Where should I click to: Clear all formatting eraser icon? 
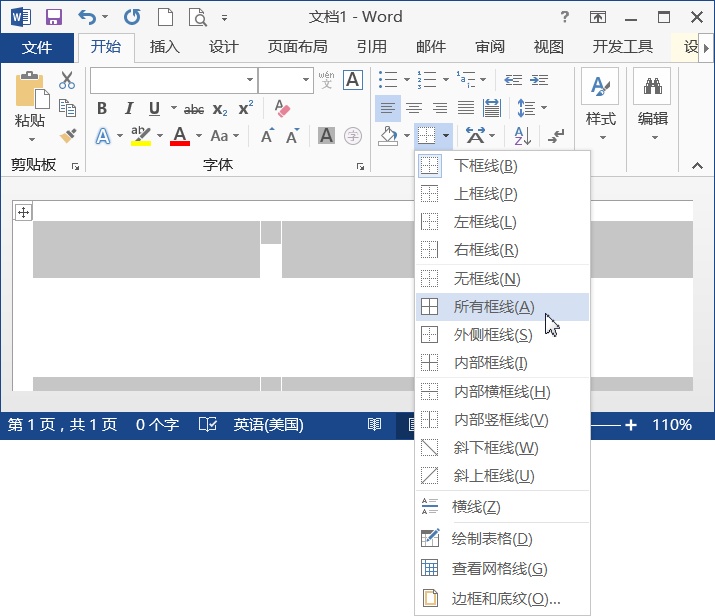coord(282,109)
